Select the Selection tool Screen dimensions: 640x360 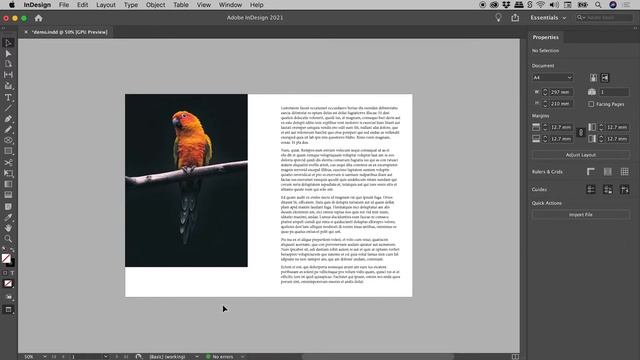pyautogui.click(x=8, y=43)
